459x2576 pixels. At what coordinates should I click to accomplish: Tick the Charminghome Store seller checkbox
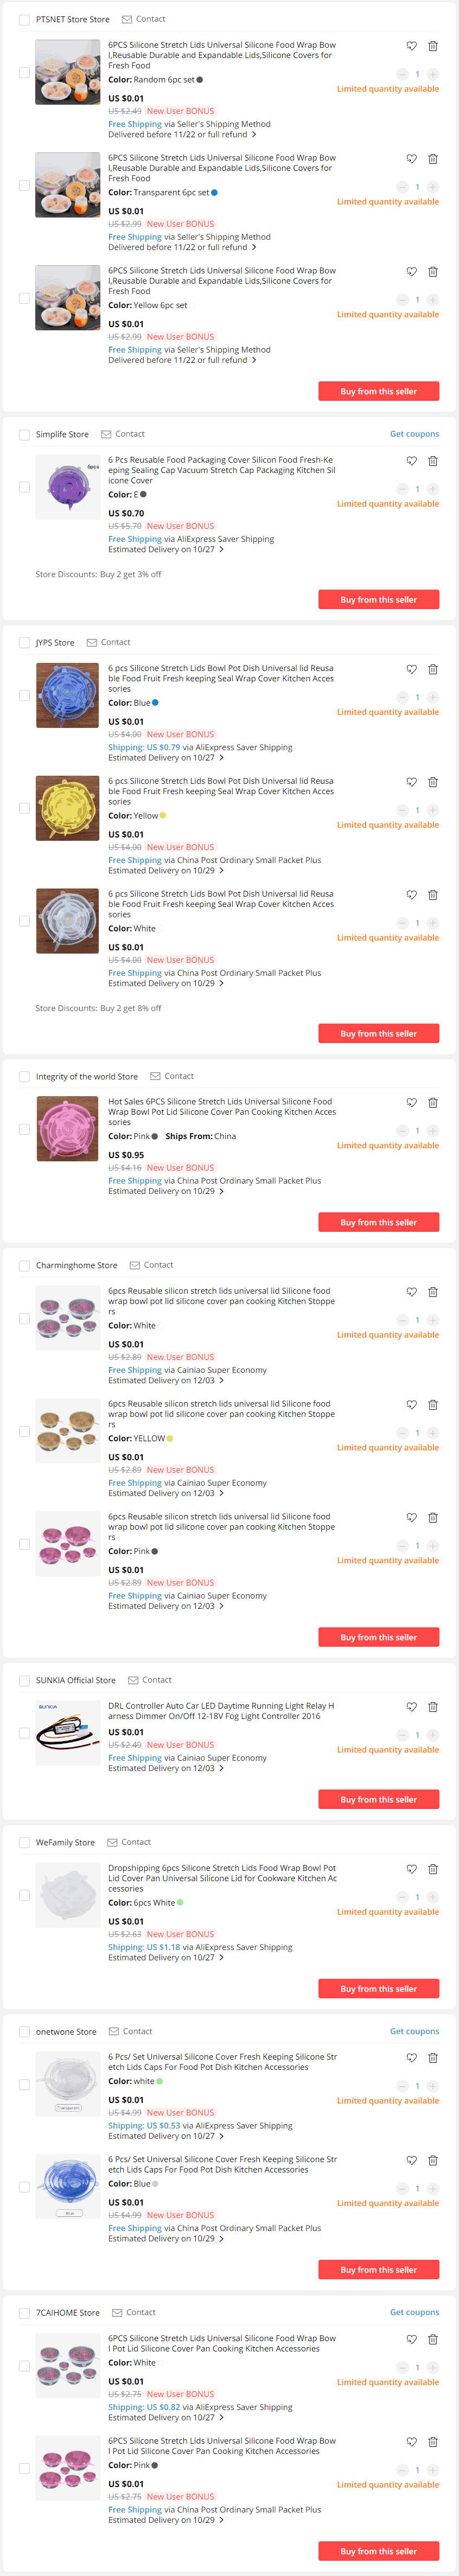24,1265
